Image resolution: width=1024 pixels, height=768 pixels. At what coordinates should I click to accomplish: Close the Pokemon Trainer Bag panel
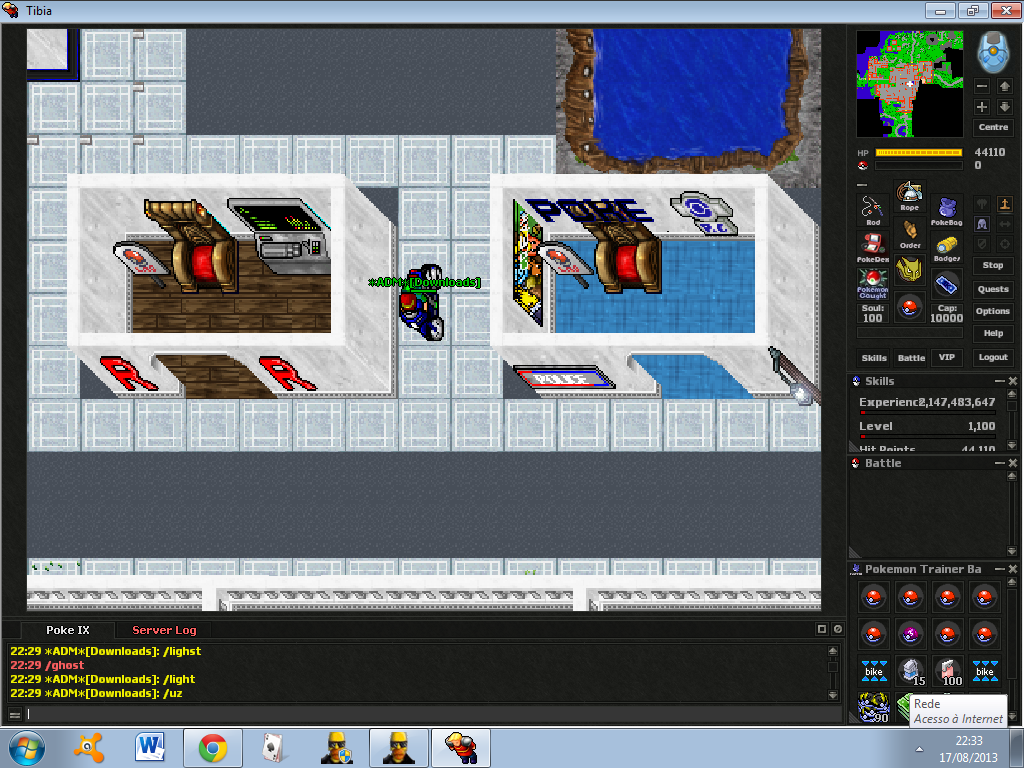(1012, 569)
